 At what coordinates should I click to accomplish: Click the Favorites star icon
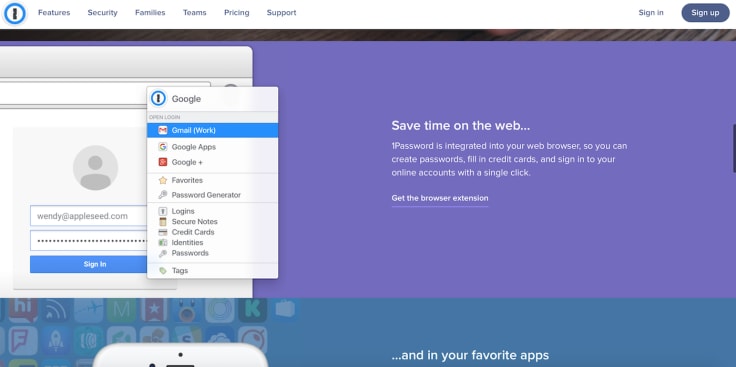click(x=163, y=180)
